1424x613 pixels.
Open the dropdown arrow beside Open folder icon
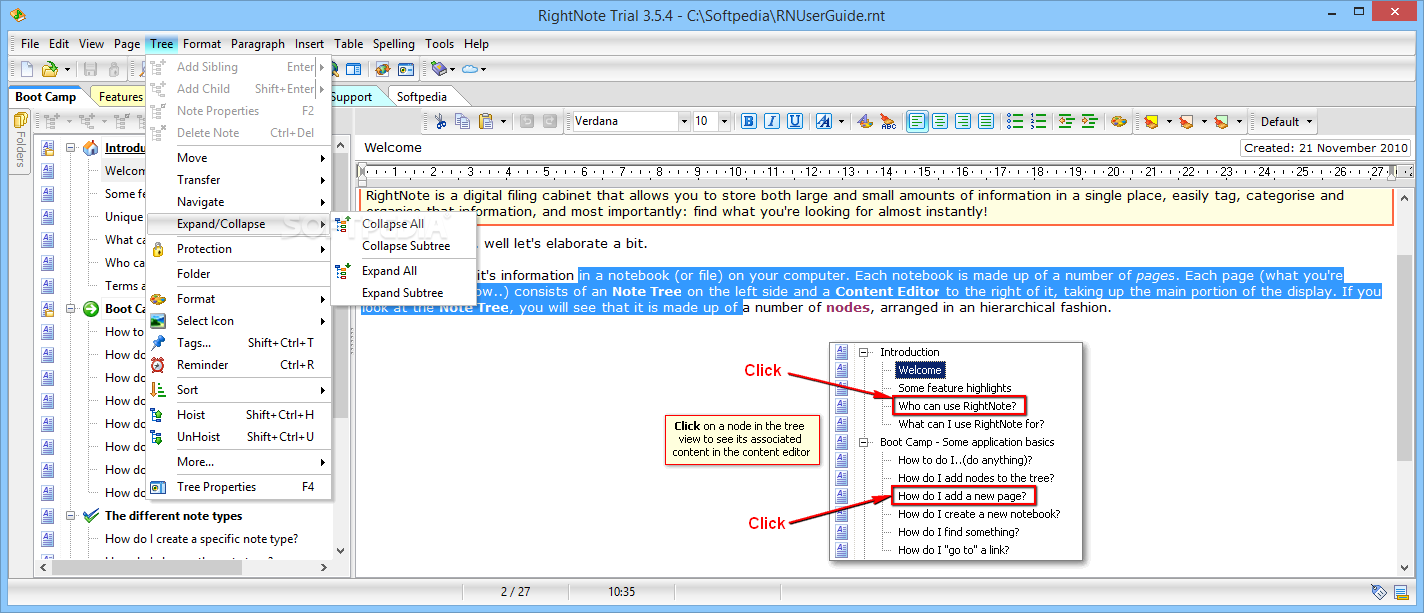pyautogui.click(x=67, y=69)
